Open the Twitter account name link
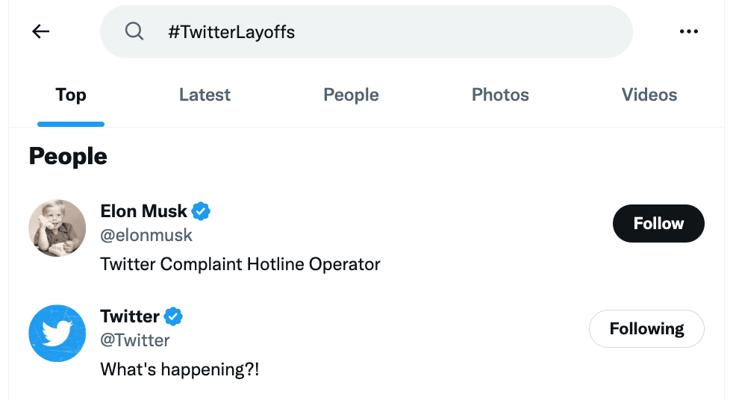 129,316
